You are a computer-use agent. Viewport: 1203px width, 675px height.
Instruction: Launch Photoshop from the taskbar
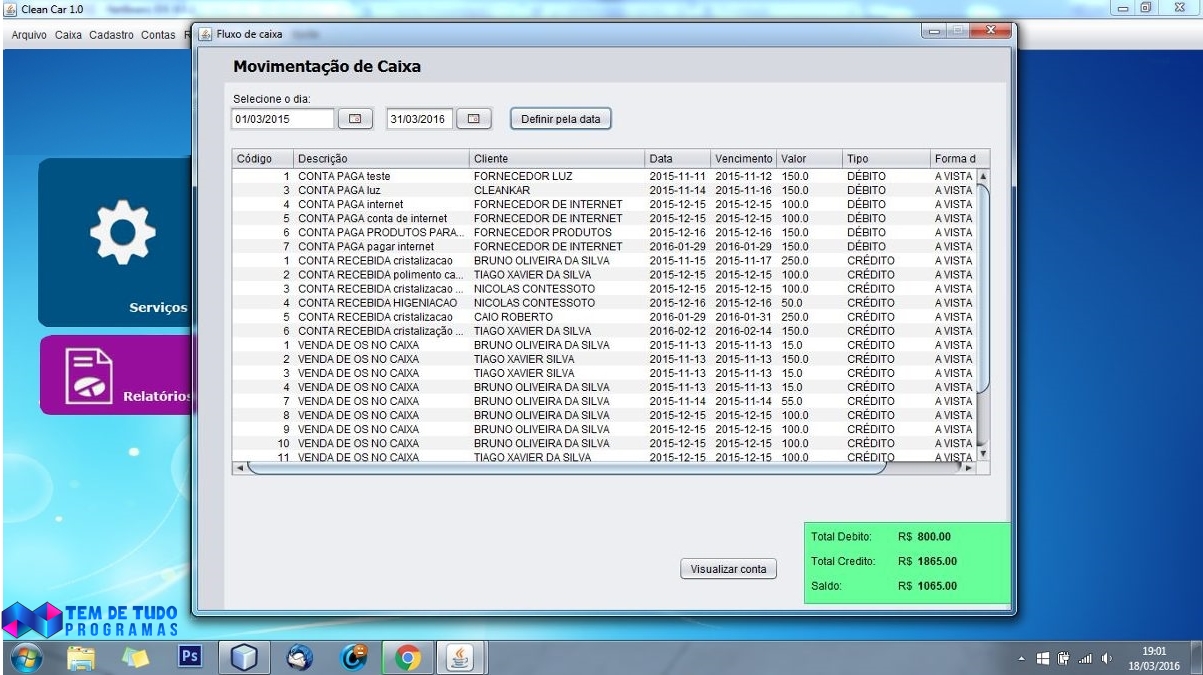[x=189, y=655]
